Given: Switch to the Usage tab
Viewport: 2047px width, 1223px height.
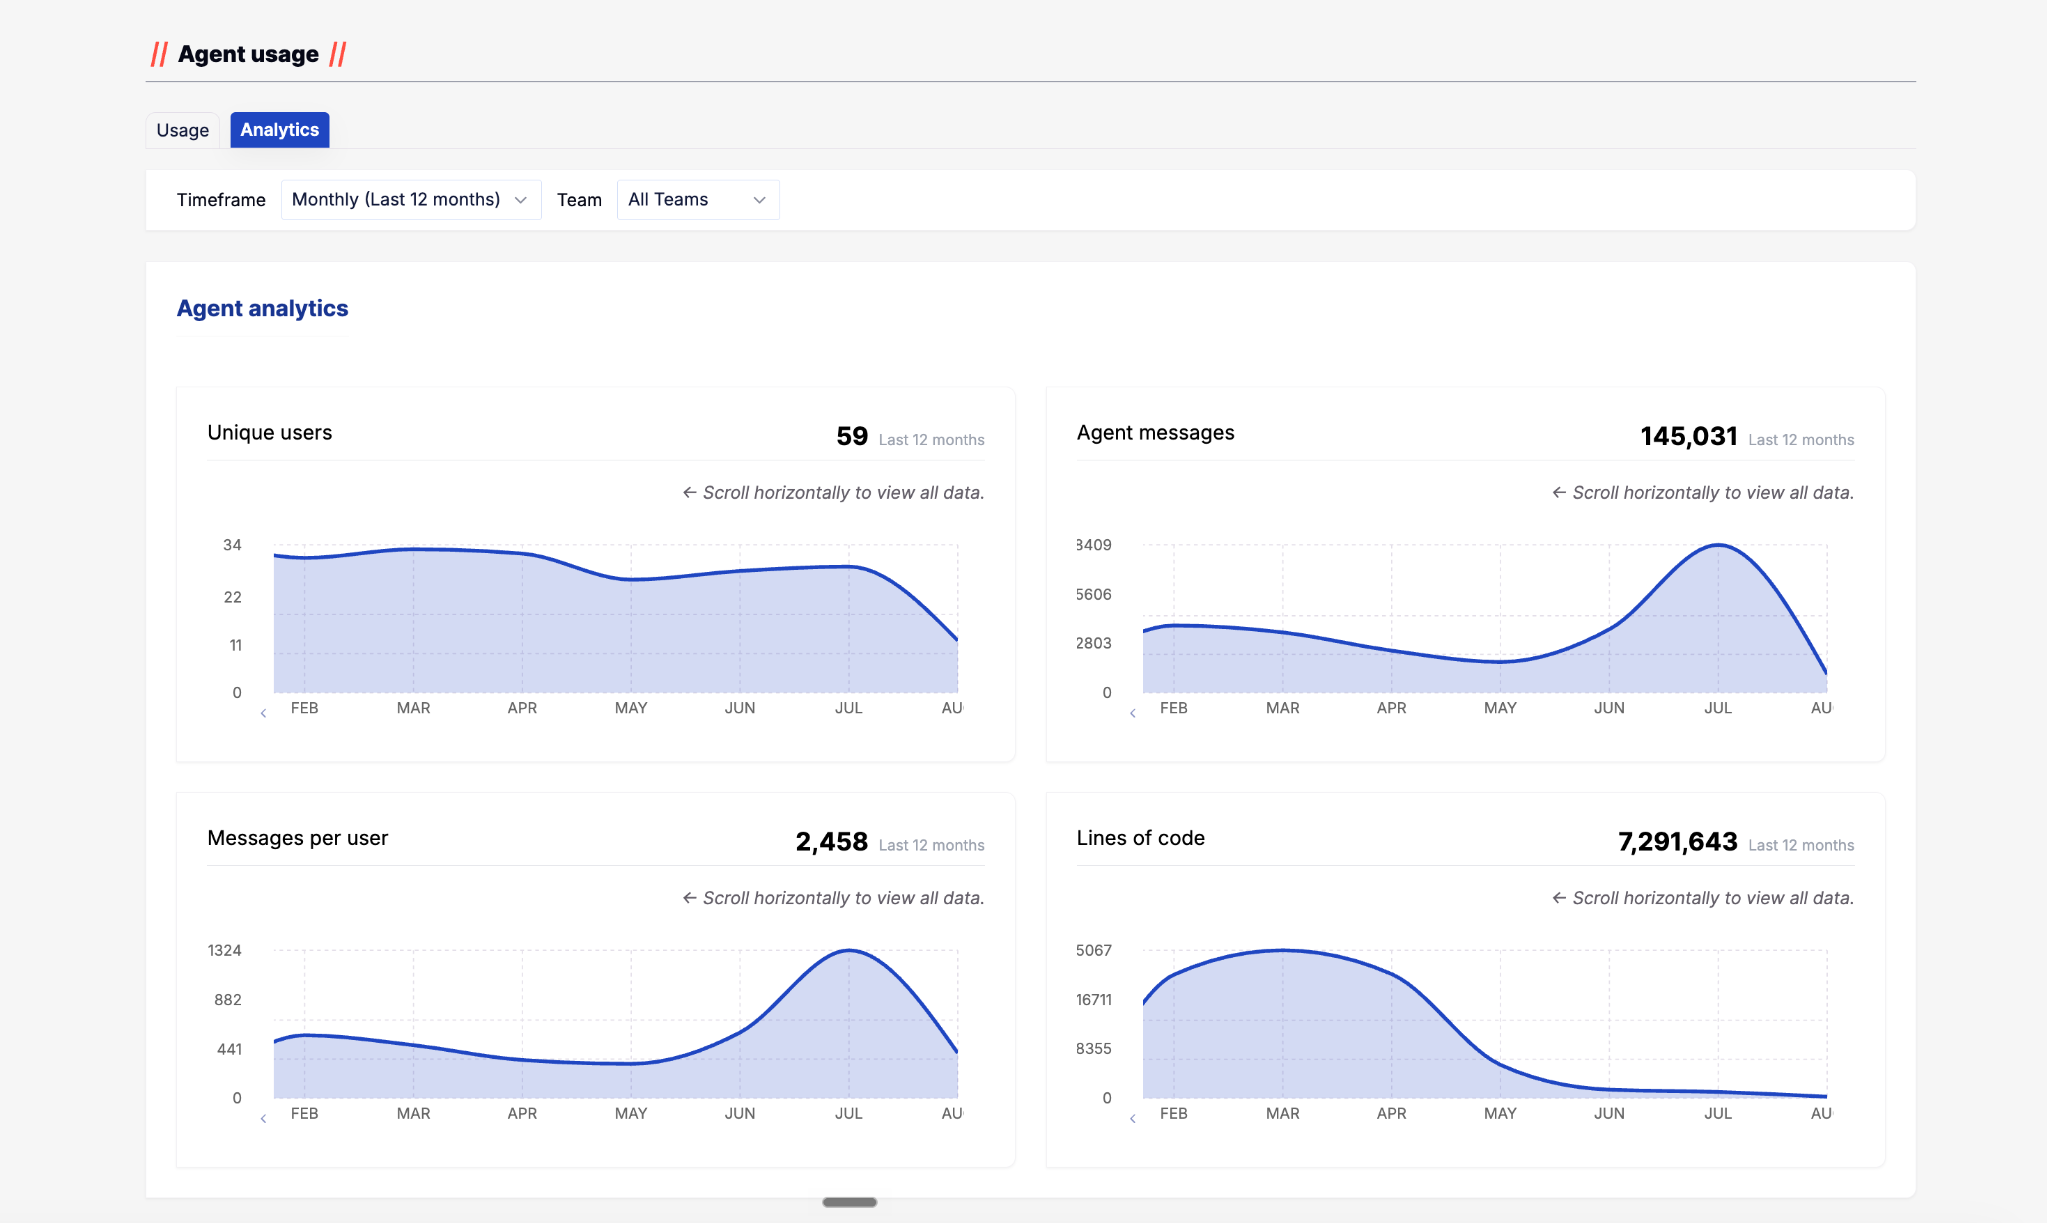Looking at the screenshot, I should pyautogui.click(x=183, y=130).
